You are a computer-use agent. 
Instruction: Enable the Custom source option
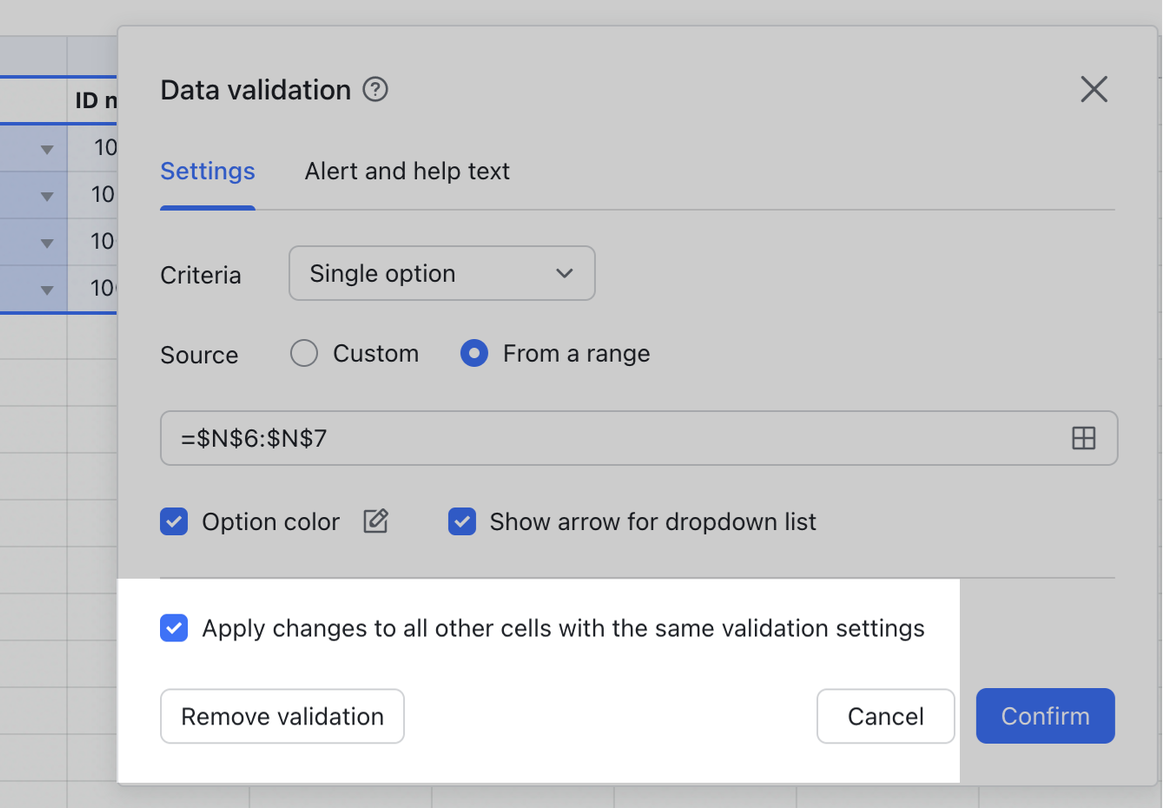pos(303,353)
